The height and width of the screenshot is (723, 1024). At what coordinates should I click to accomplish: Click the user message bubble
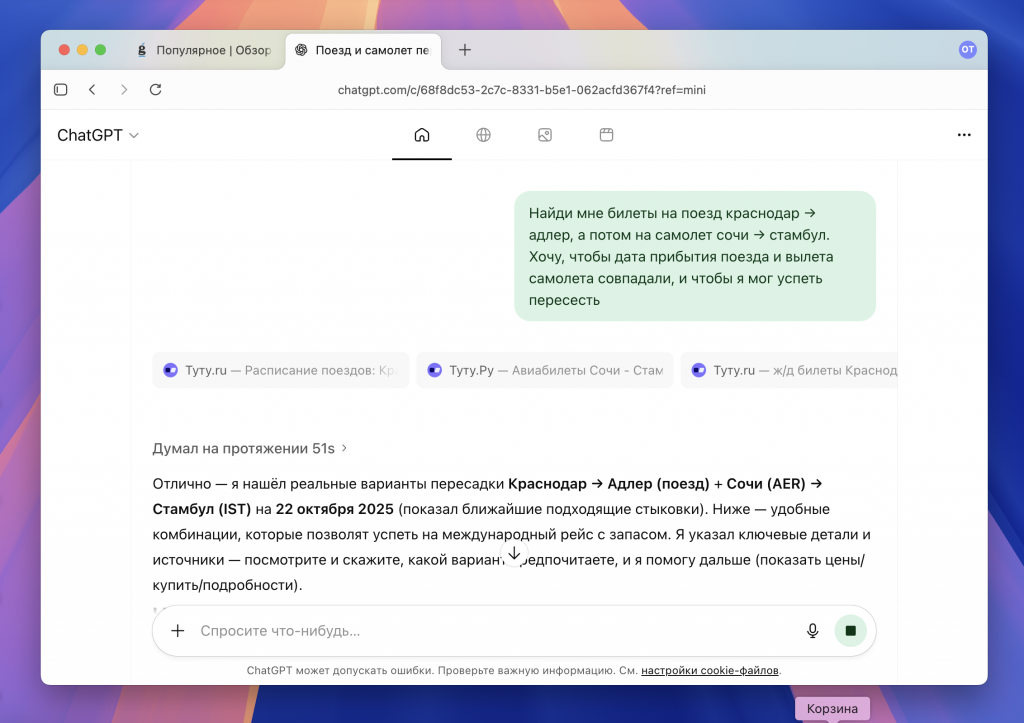(695, 256)
